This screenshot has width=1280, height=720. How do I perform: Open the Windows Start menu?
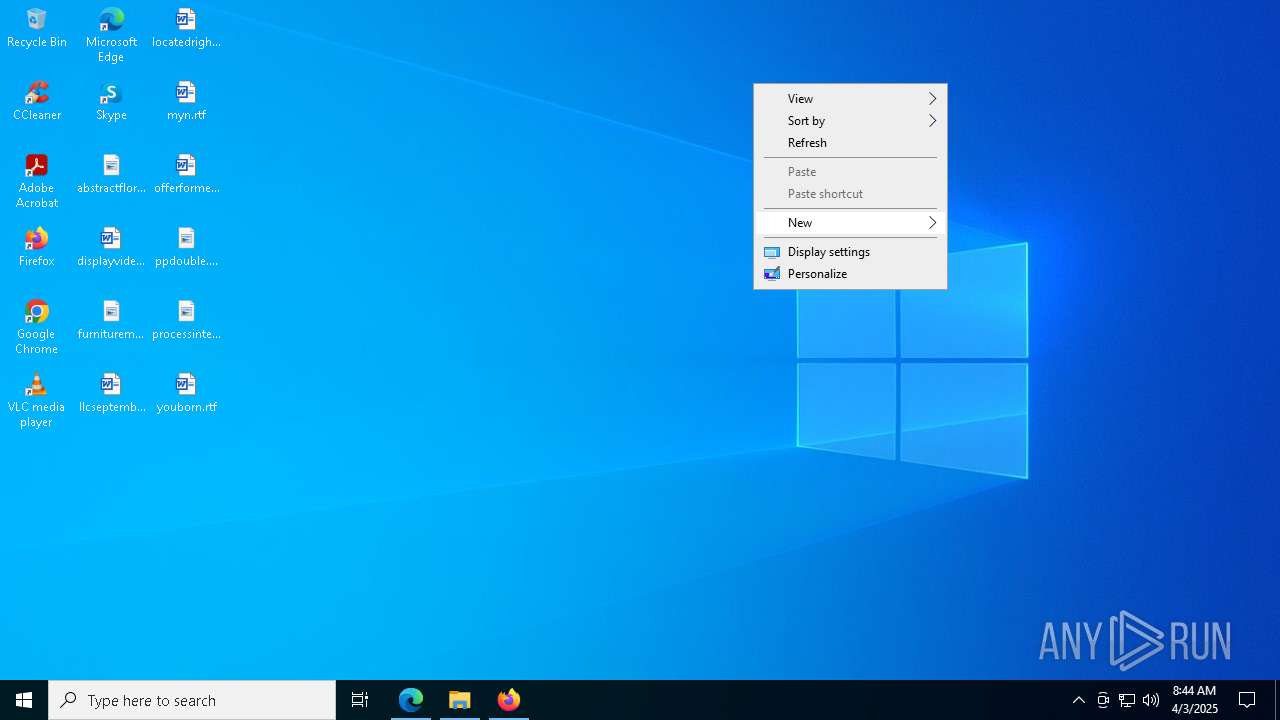[24, 700]
